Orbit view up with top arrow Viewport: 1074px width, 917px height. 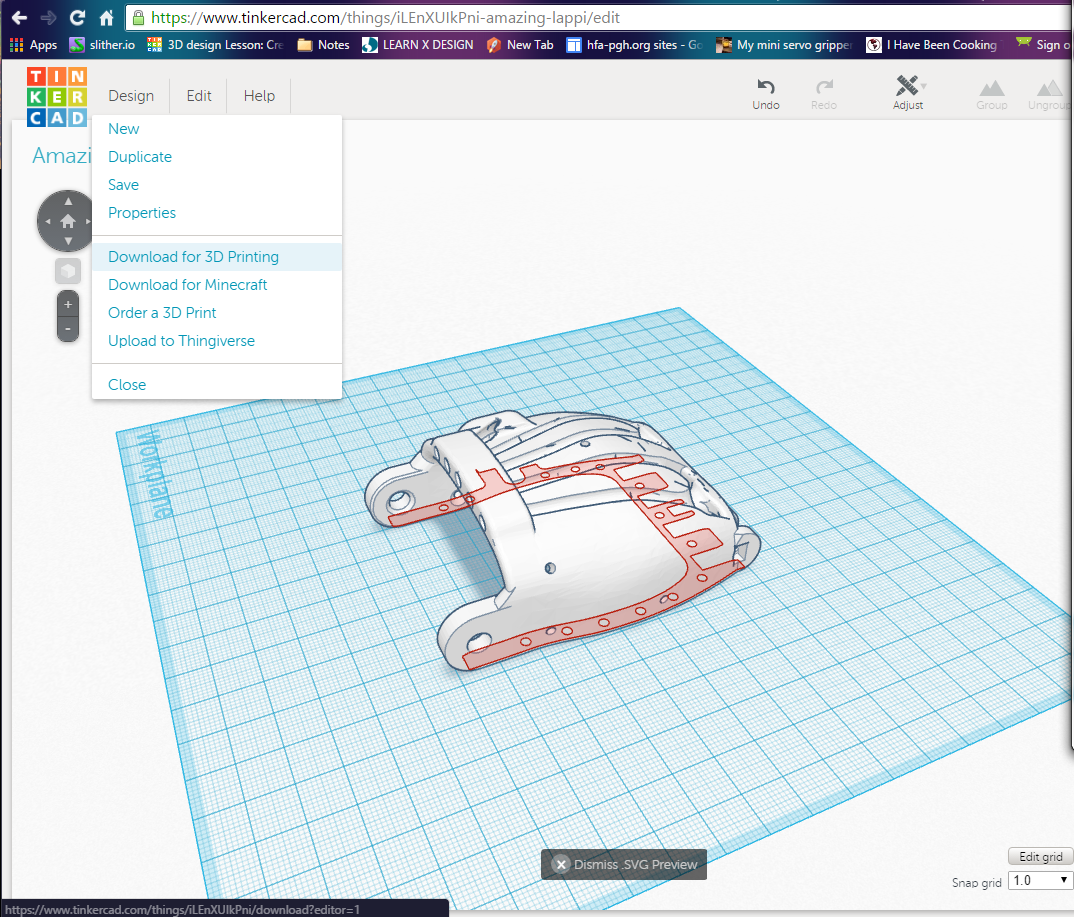coord(68,201)
